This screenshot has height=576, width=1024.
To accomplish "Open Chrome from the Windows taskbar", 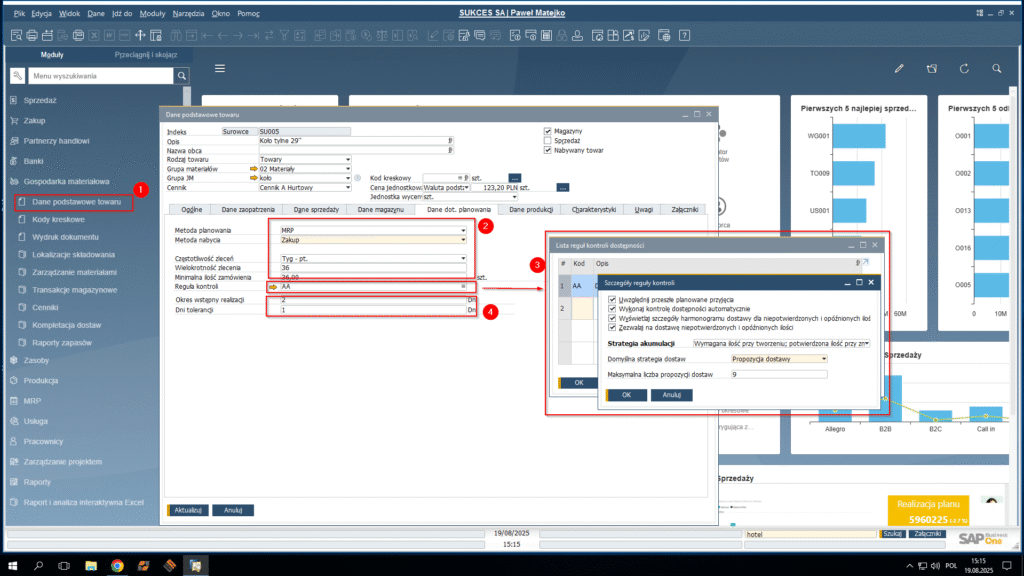I will pyautogui.click(x=117, y=566).
